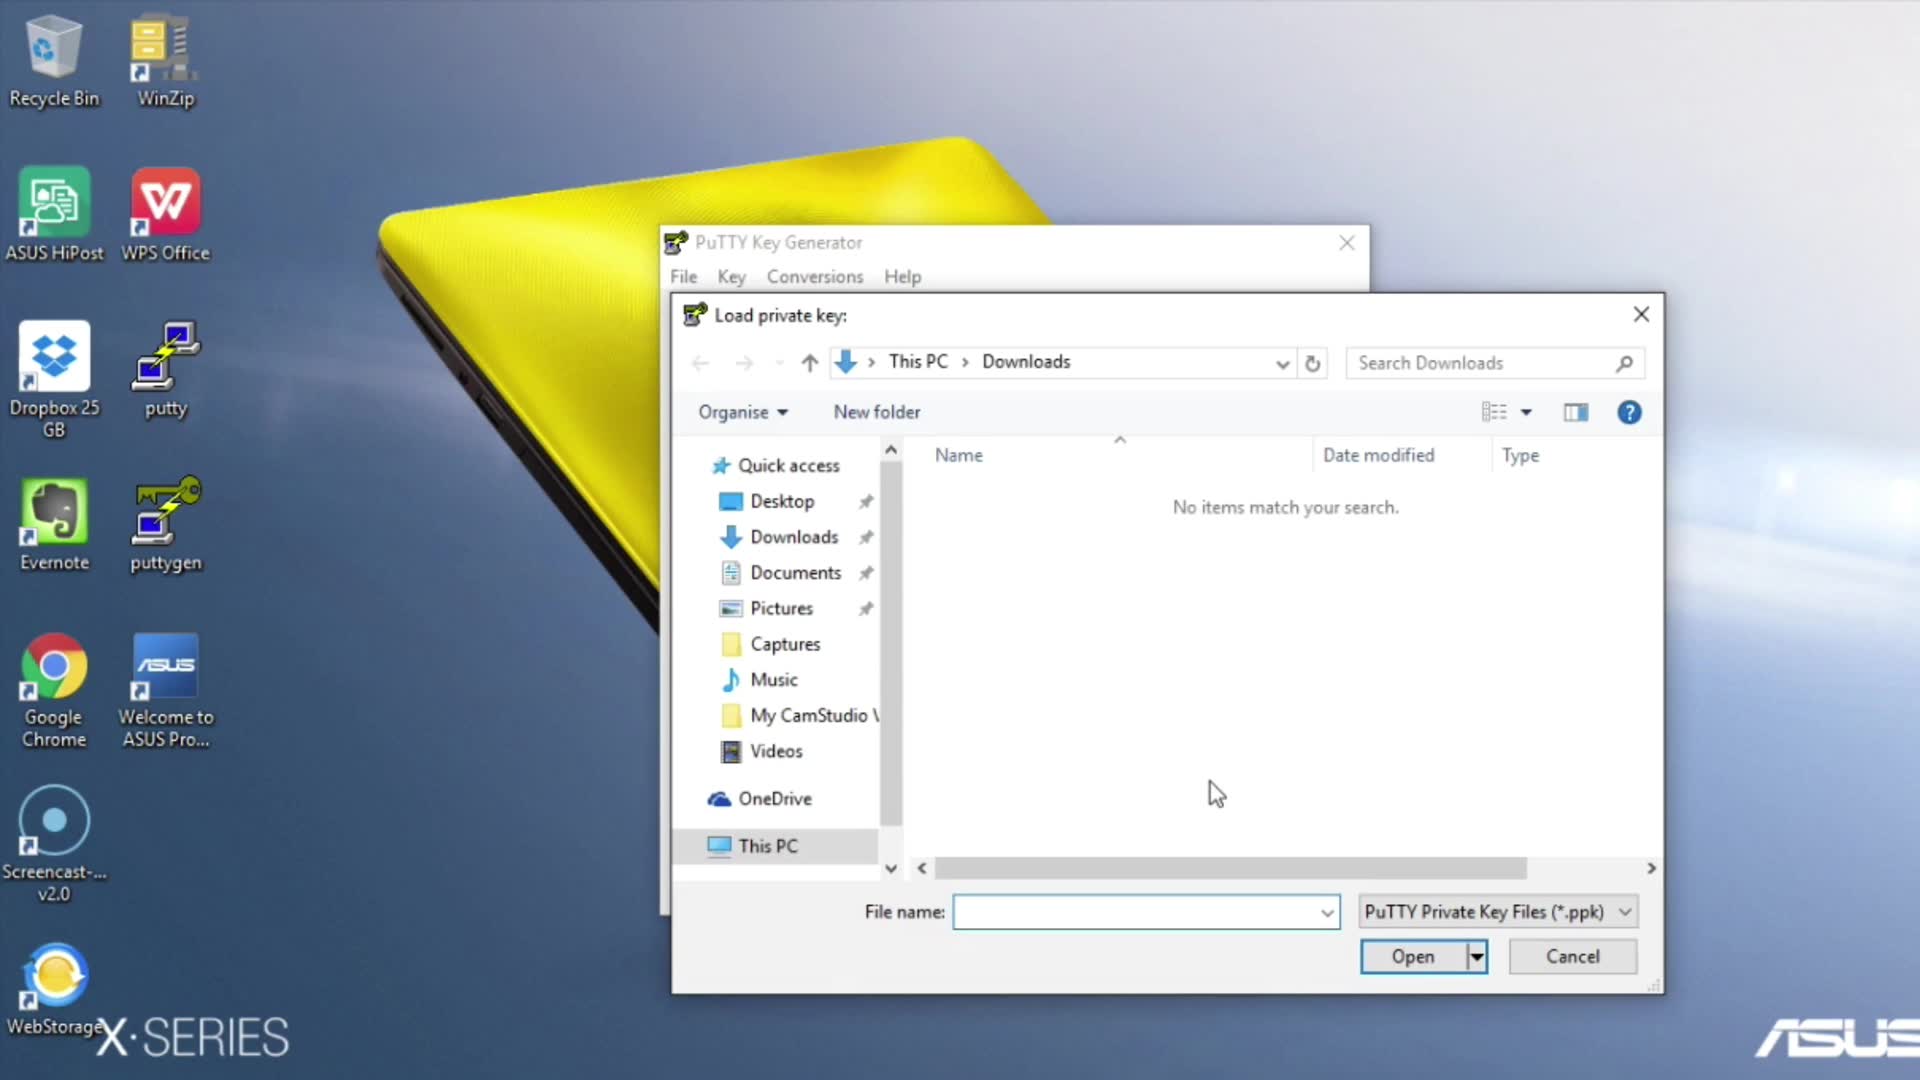Click the up-one-level arrow icon
The height and width of the screenshot is (1080, 1920).
coord(809,363)
